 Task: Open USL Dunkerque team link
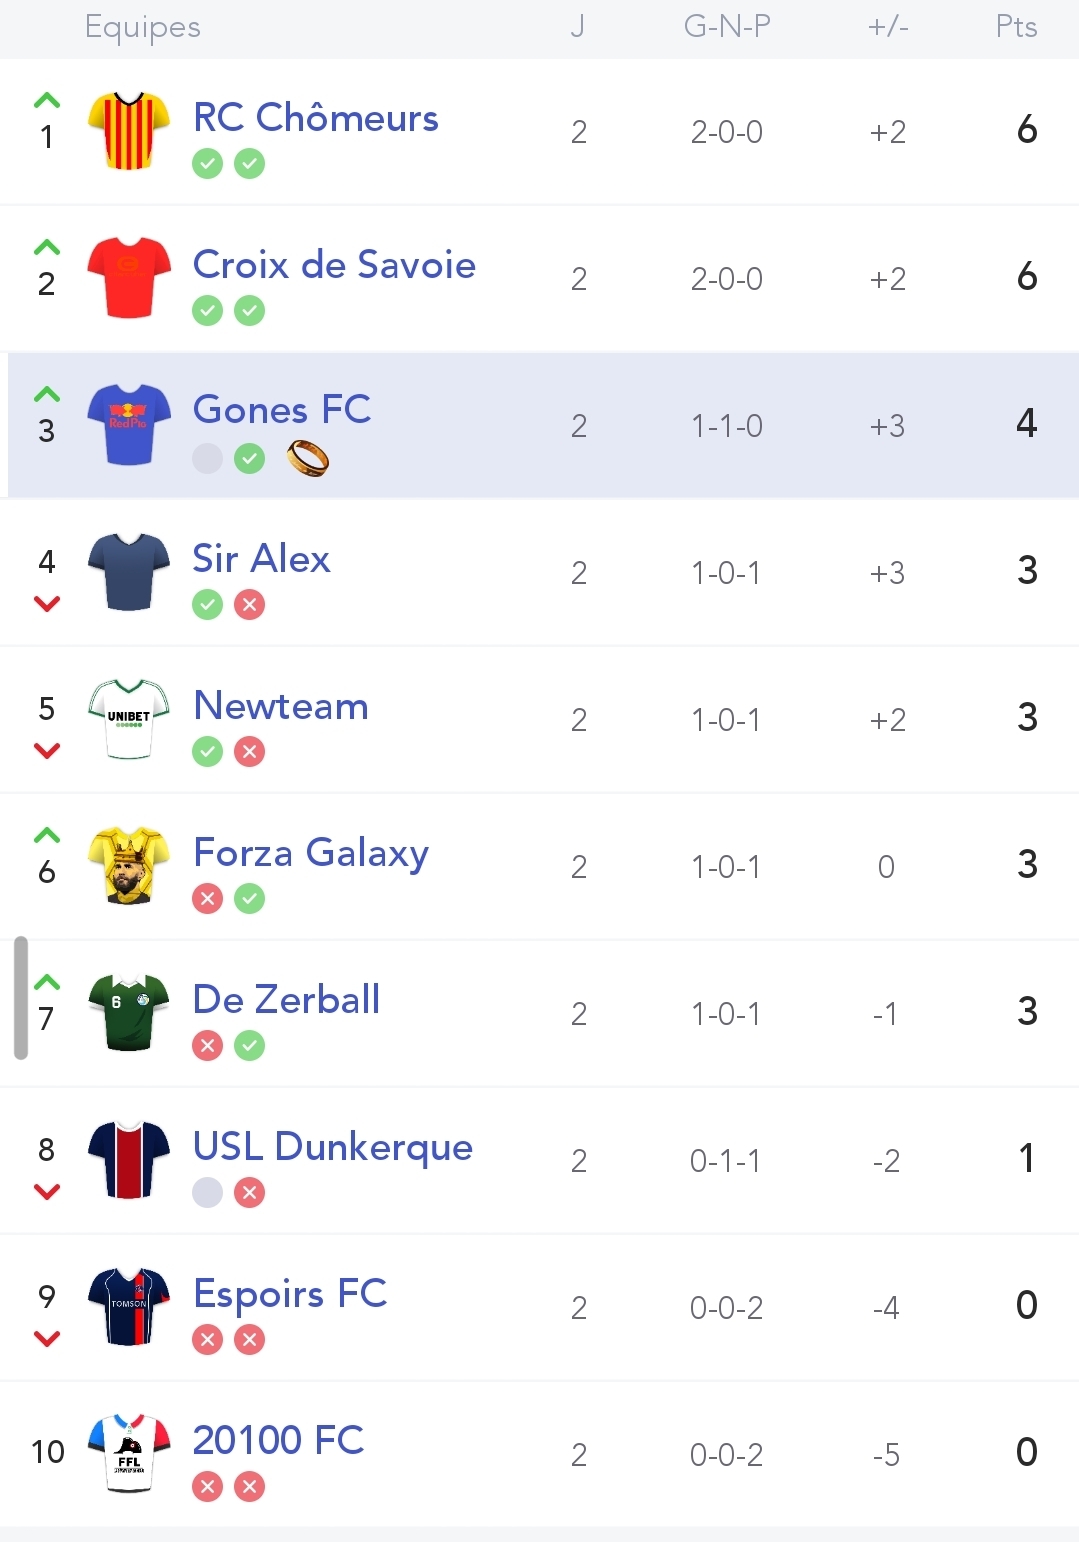[332, 1146]
